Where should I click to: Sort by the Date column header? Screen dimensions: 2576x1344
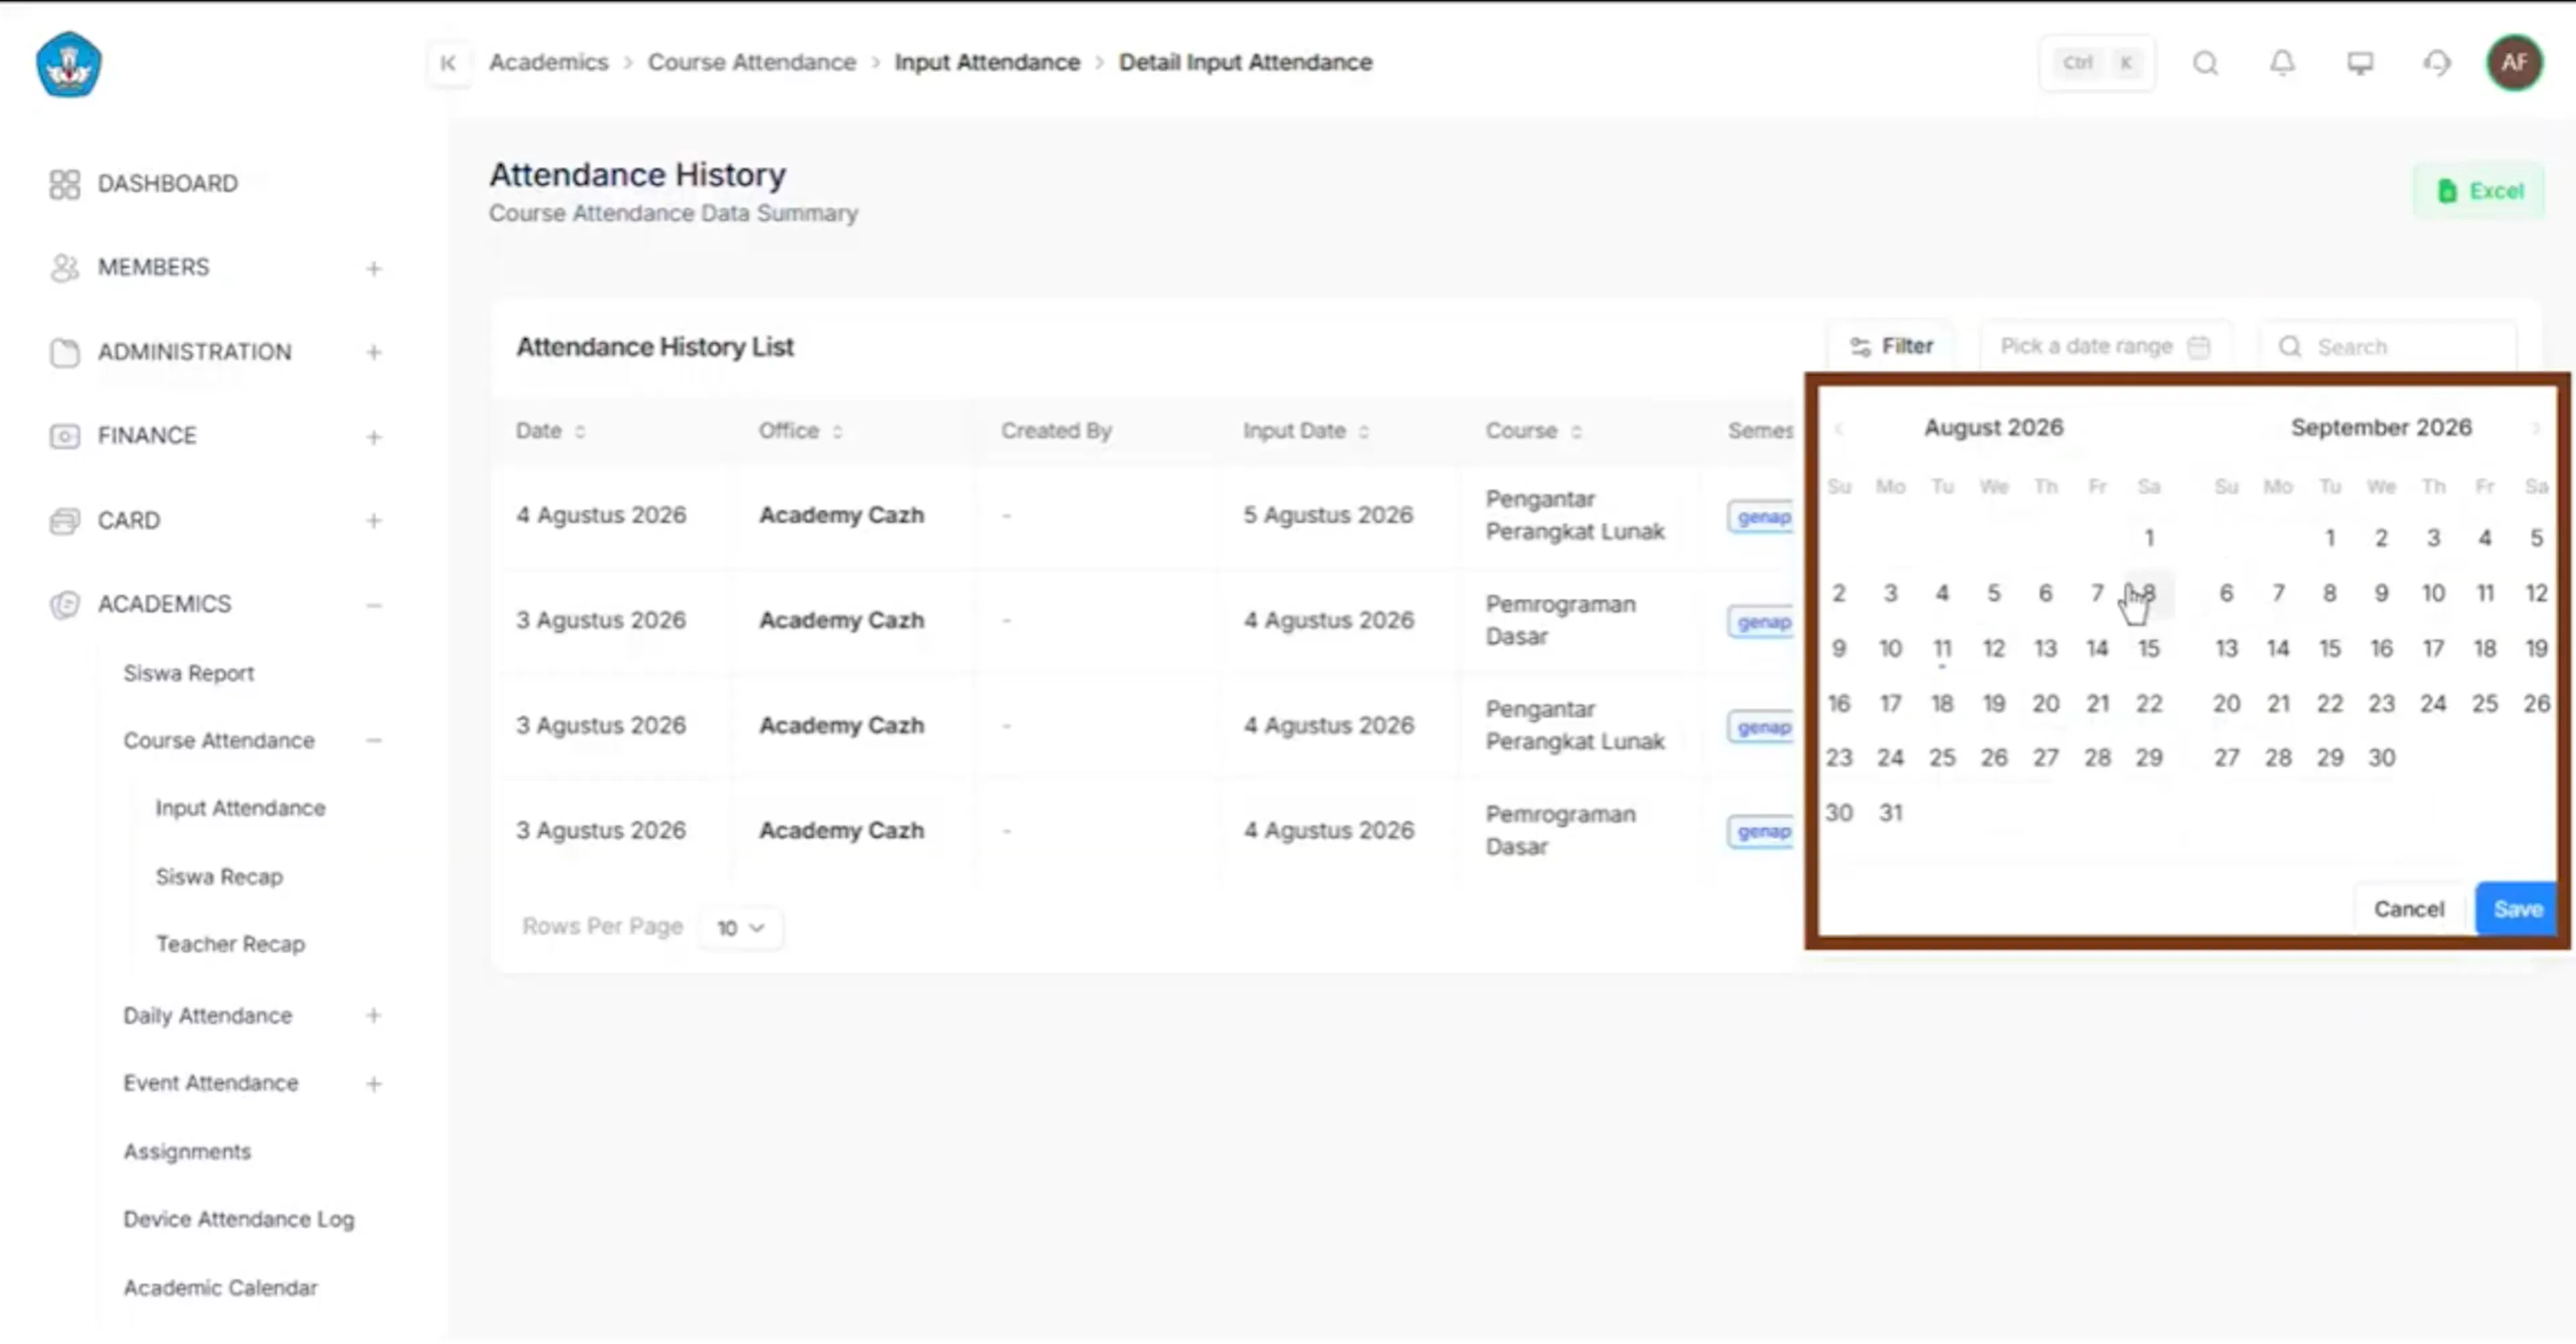pyautogui.click(x=550, y=431)
